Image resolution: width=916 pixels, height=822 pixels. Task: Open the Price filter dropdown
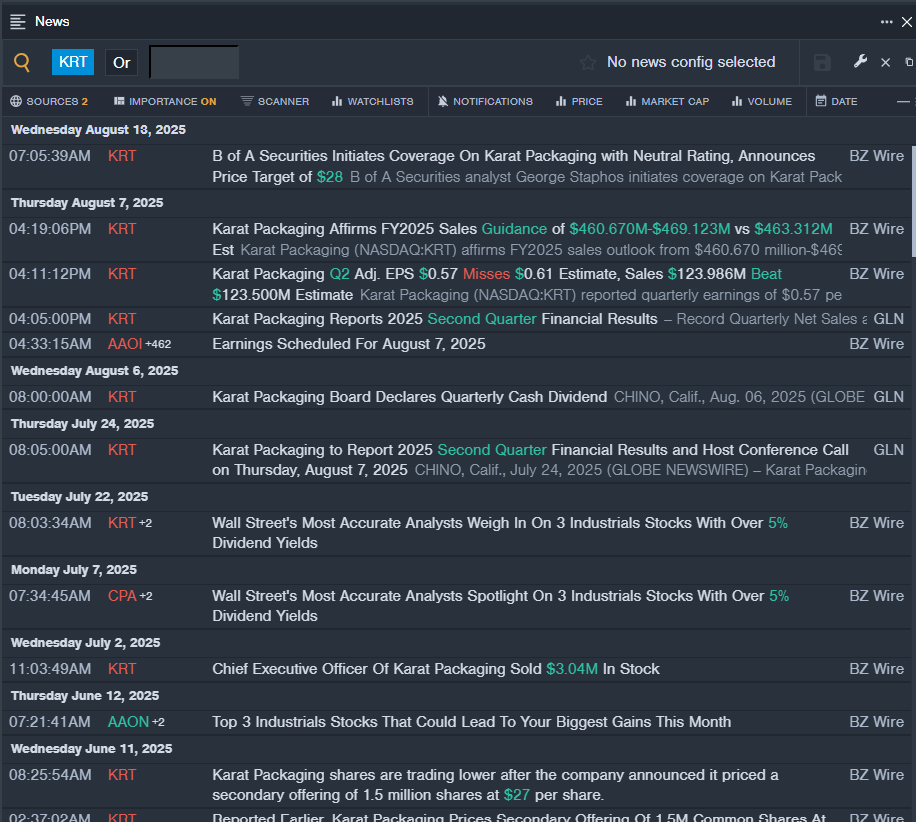pos(579,102)
